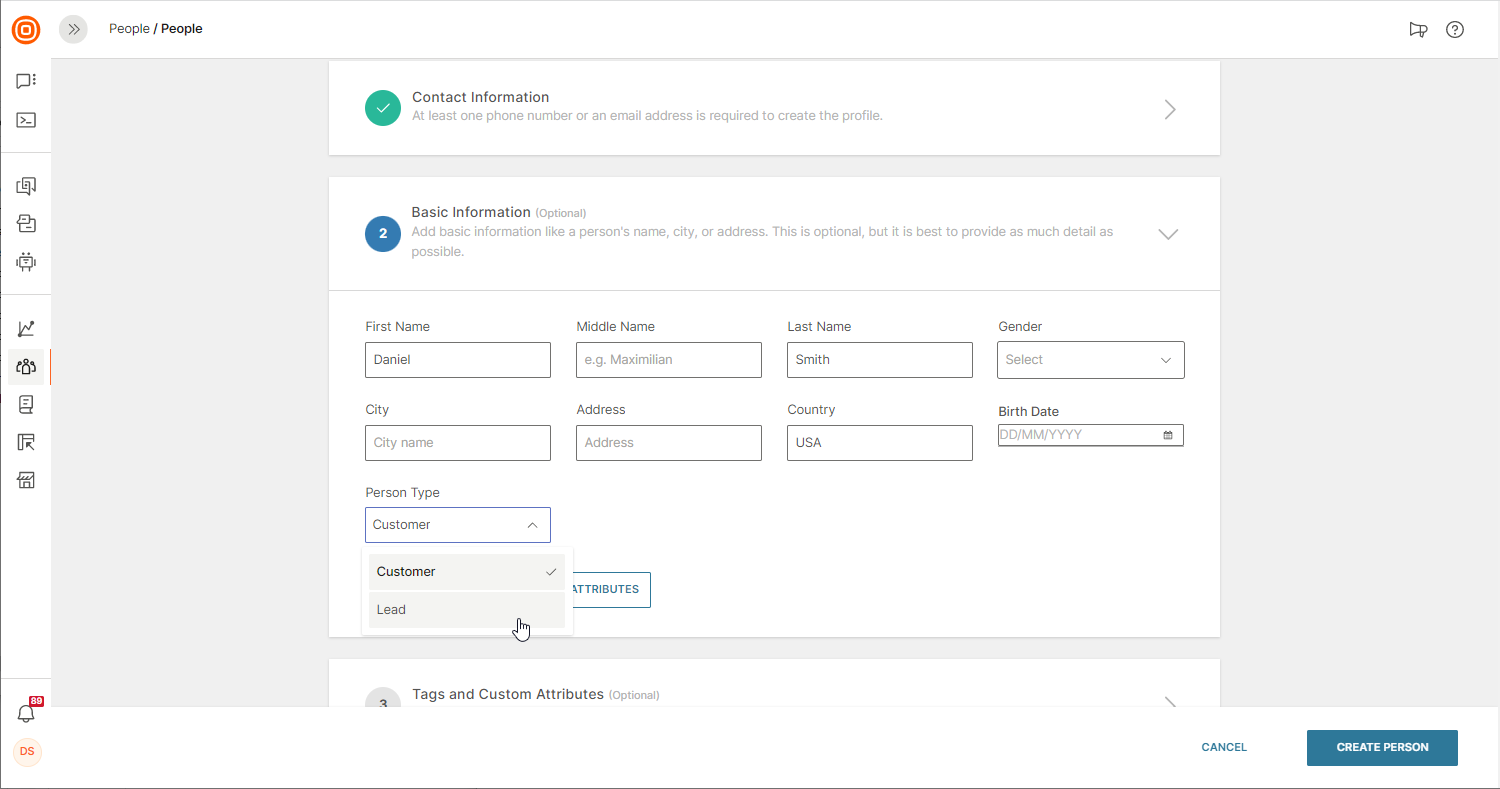Click the calendar icon in Birth Date
The image size is (1500, 789).
tap(1168, 435)
